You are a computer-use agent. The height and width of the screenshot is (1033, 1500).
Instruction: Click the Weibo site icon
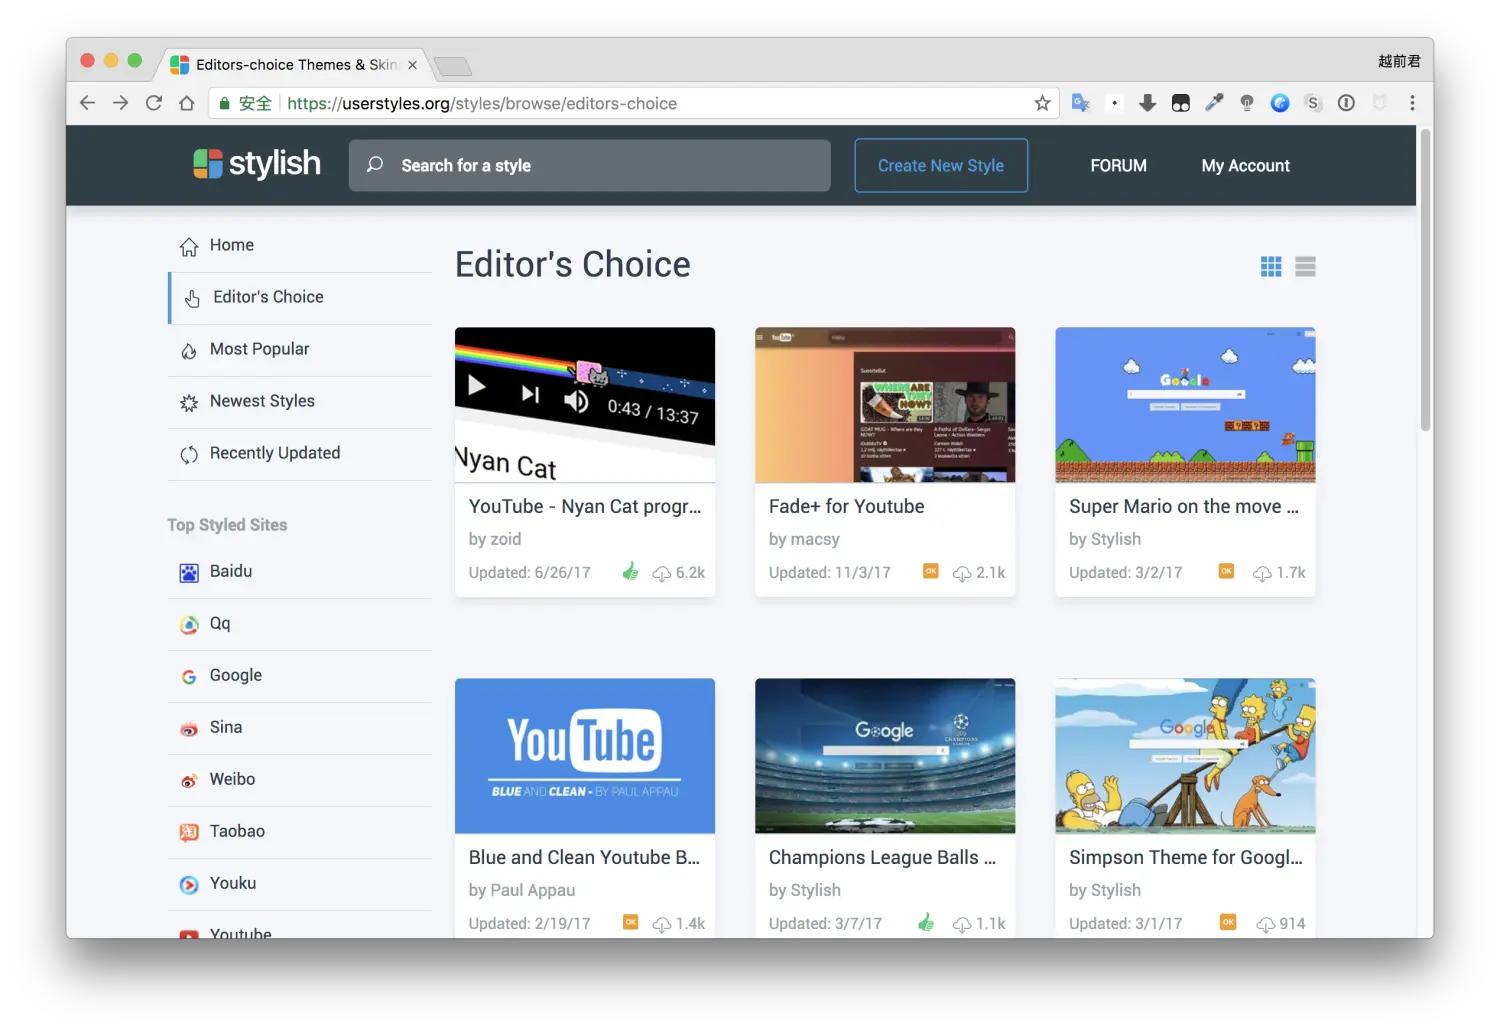pos(189,780)
